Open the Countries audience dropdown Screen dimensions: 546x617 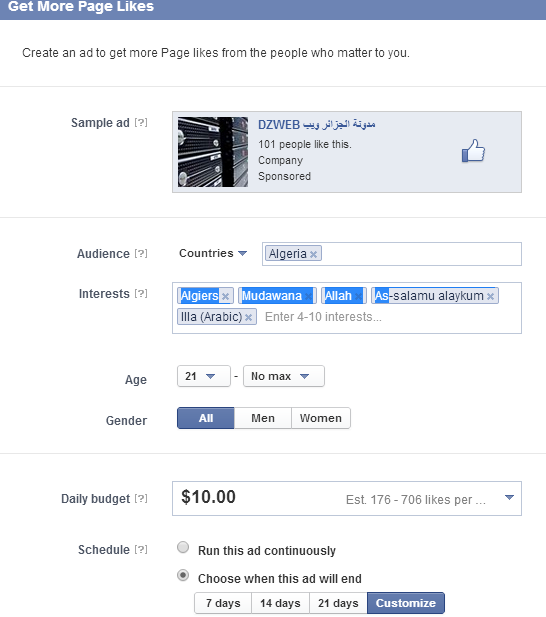[213, 253]
